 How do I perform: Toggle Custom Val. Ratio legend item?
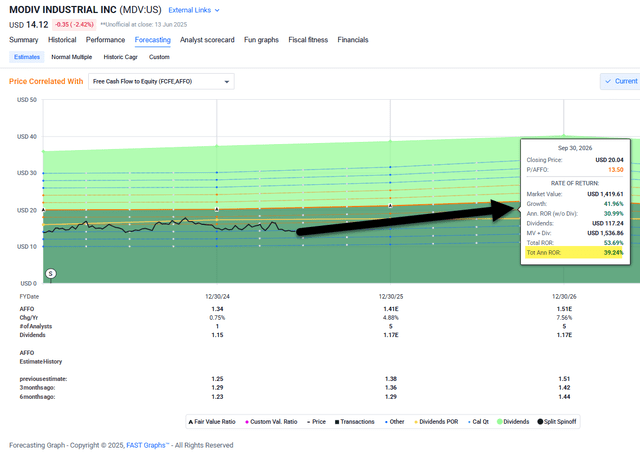271,422
